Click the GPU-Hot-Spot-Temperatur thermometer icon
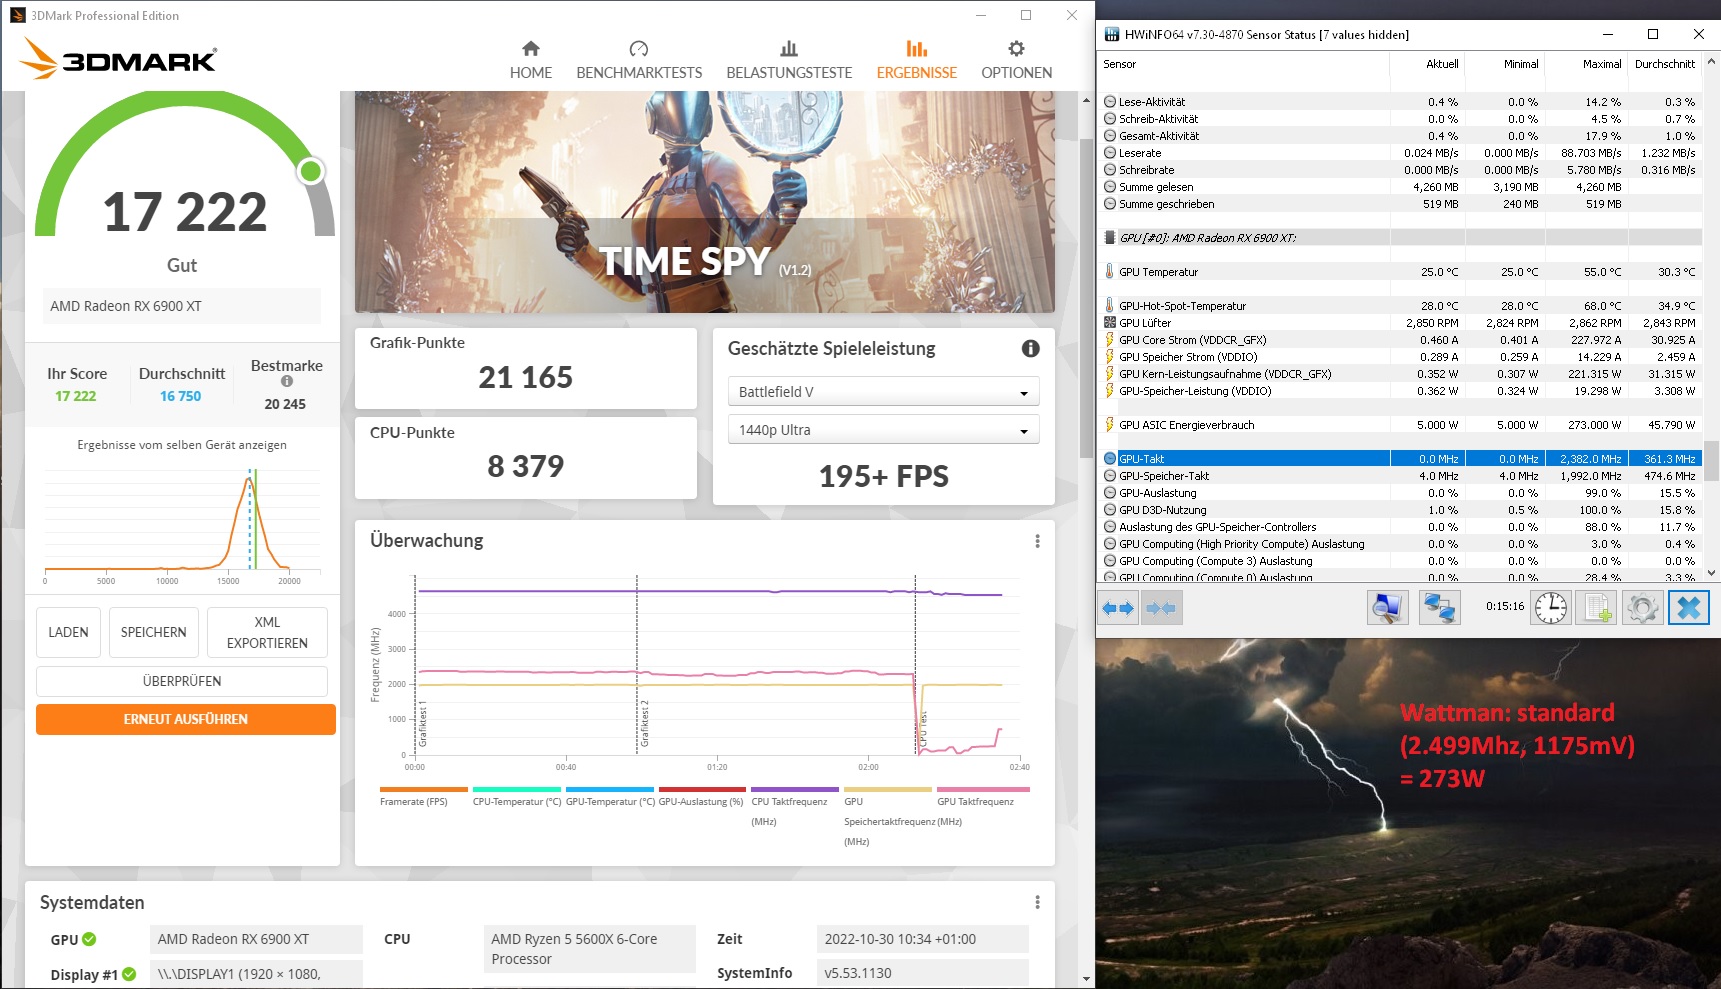The width and height of the screenshot is (1721, 989). (x=1109, y=306)
